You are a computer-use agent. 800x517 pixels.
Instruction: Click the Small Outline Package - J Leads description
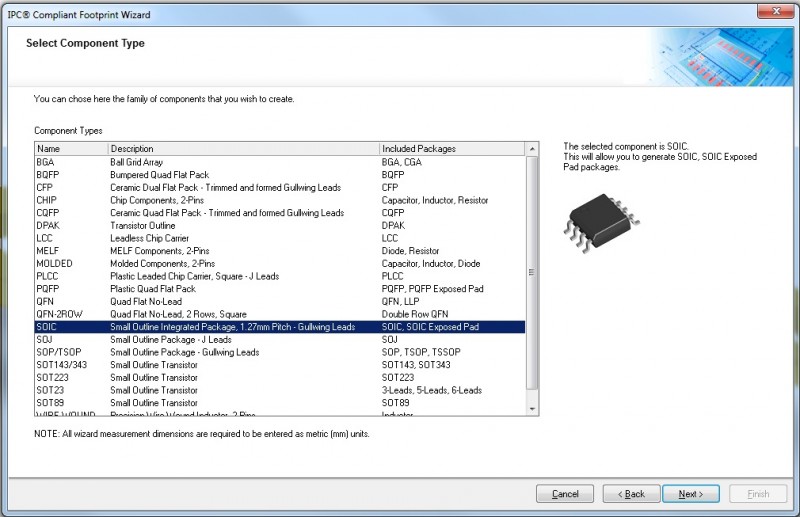pyautogui.click(x=171, y=339)
